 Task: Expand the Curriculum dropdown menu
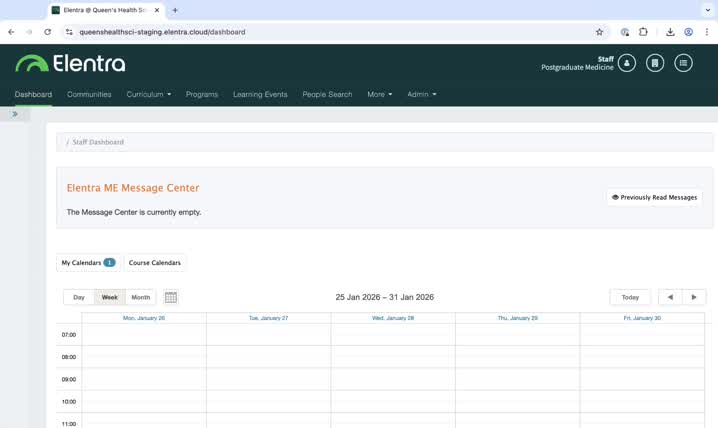click(x=149, y=94)
